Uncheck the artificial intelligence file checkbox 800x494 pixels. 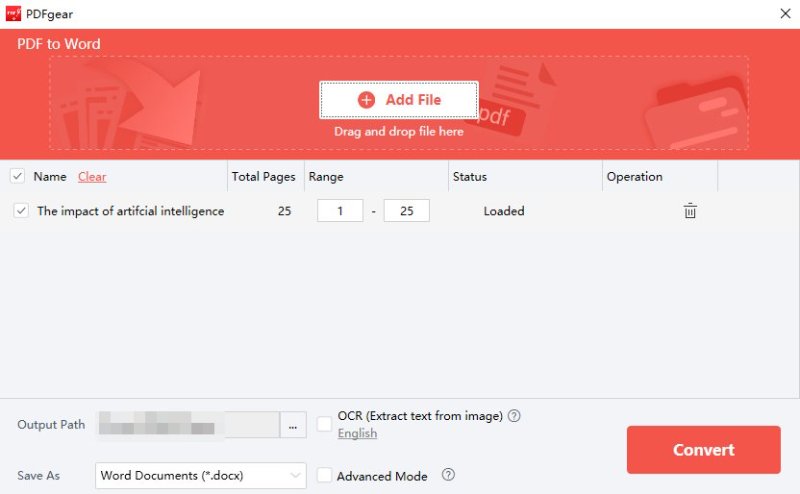click(21, 211)
